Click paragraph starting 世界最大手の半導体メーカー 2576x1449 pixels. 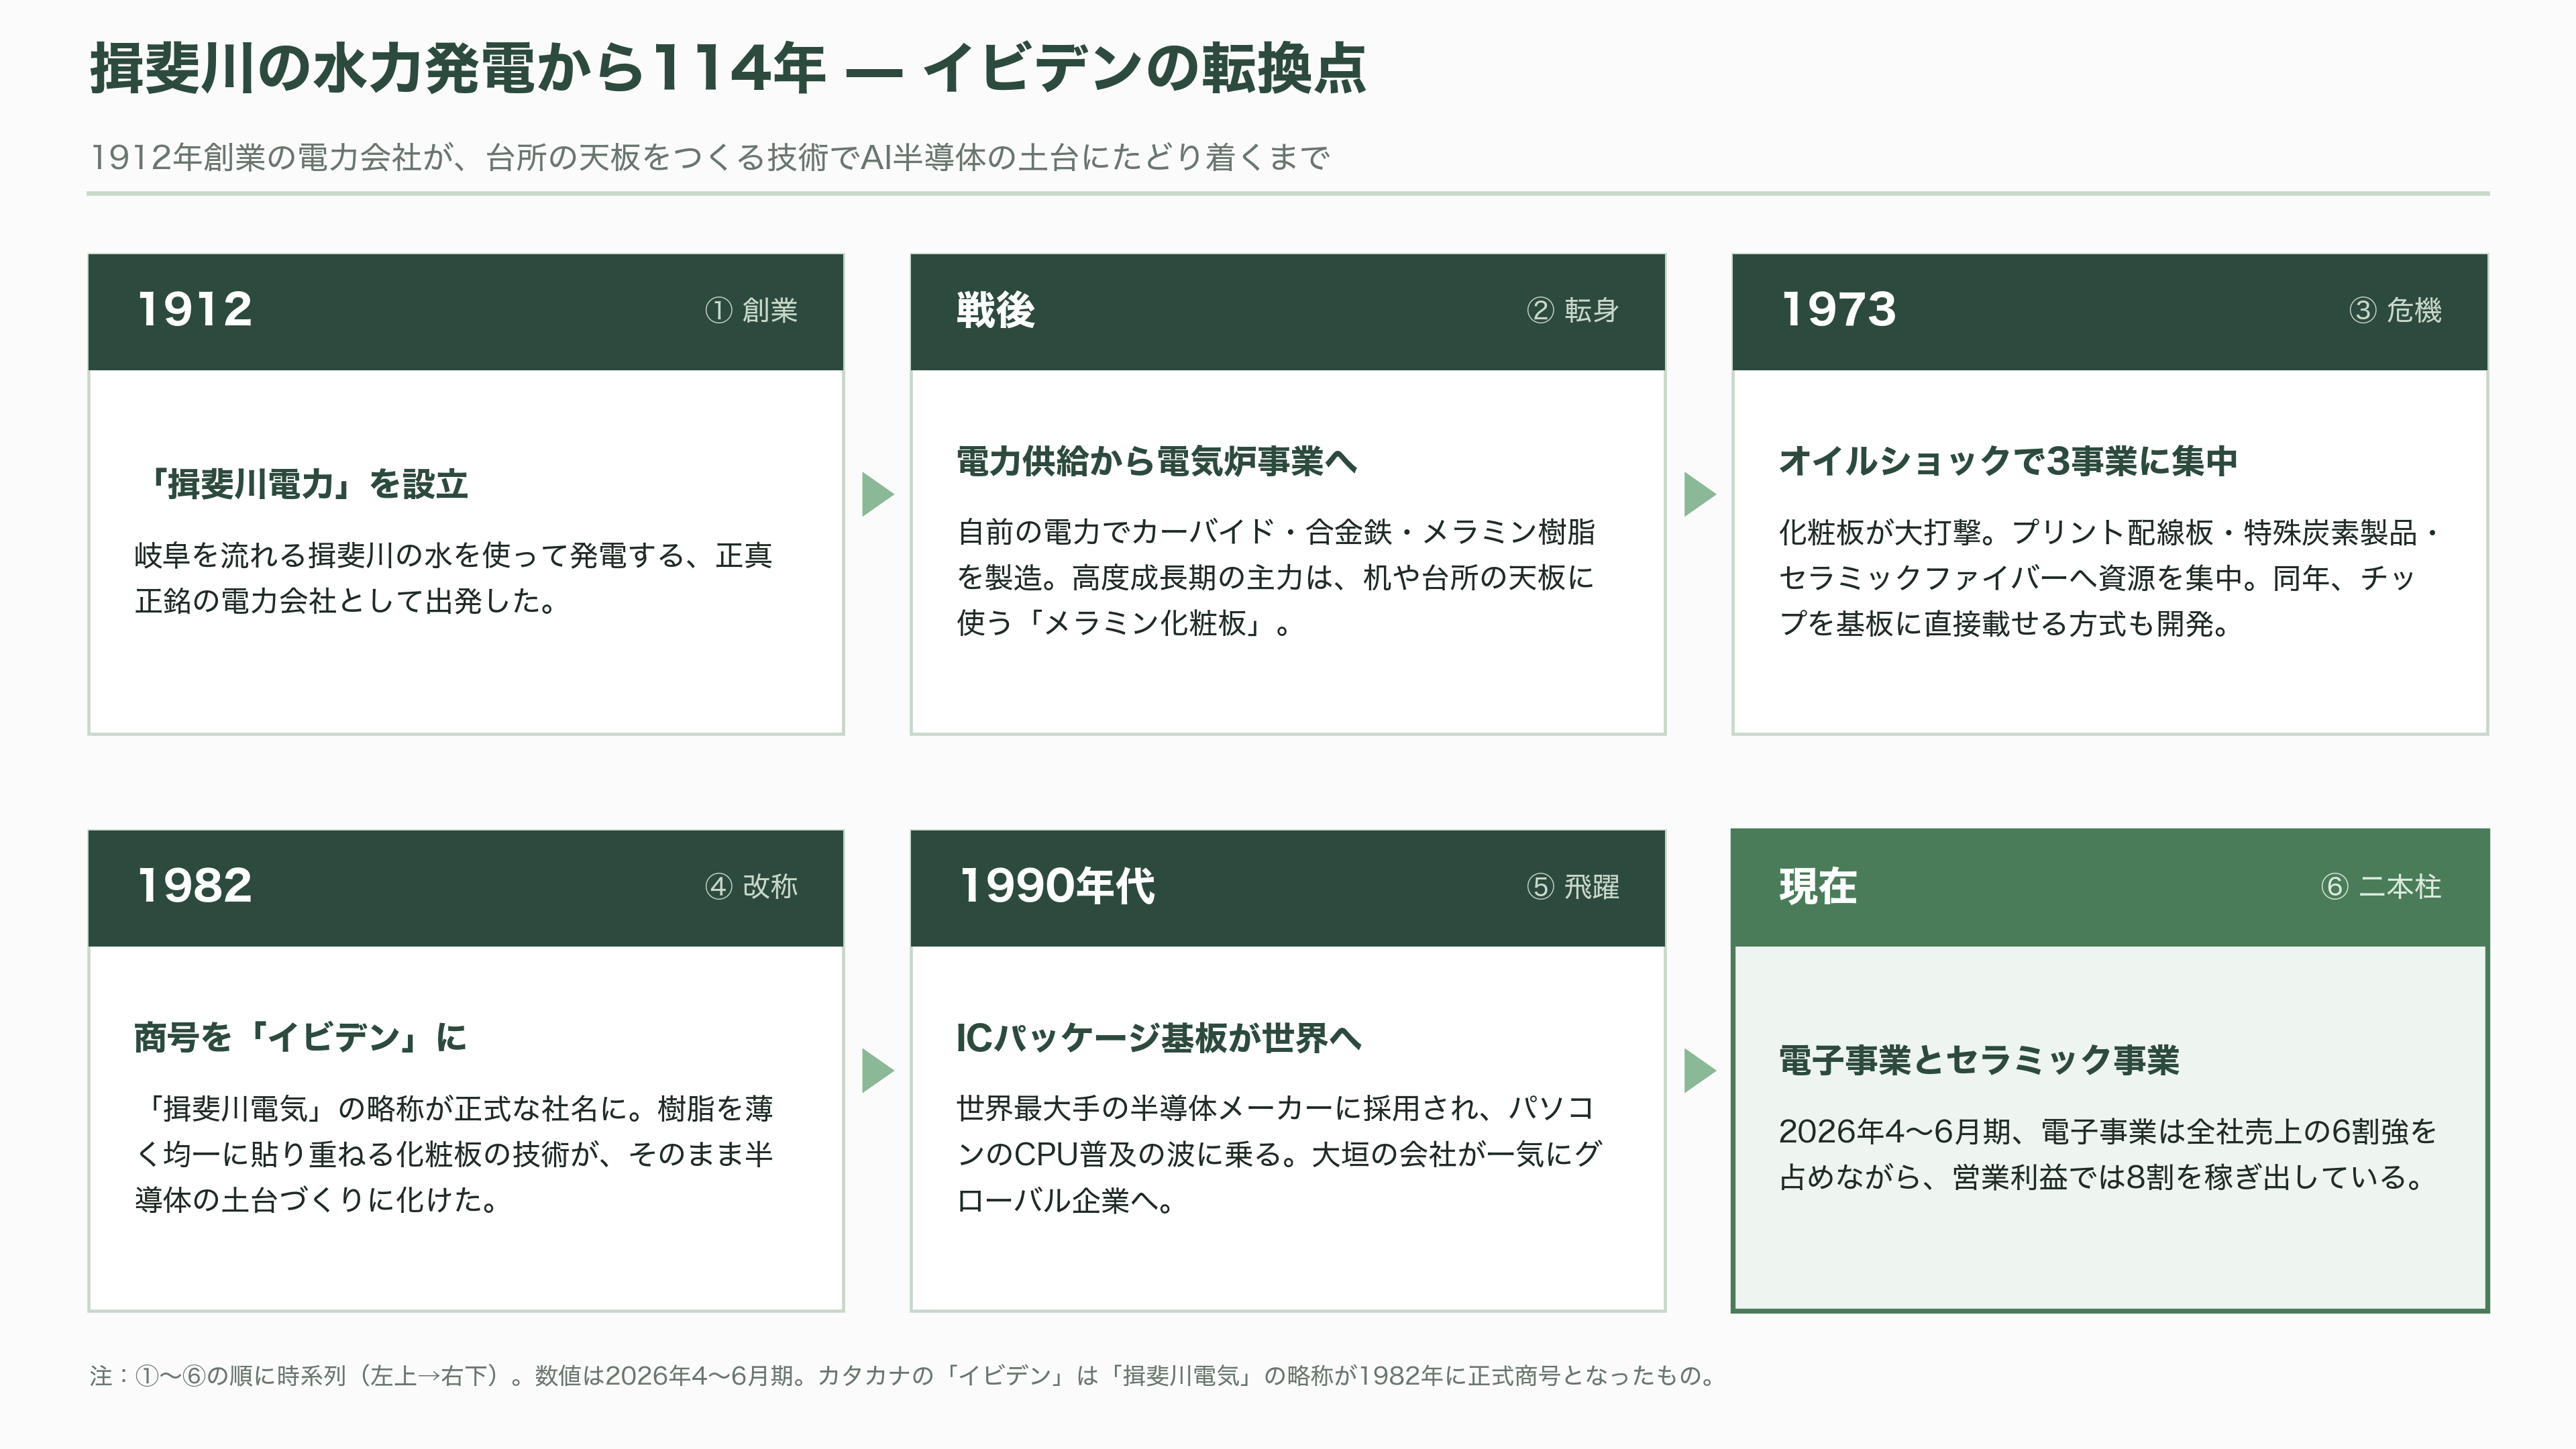pos(1279,1154)
